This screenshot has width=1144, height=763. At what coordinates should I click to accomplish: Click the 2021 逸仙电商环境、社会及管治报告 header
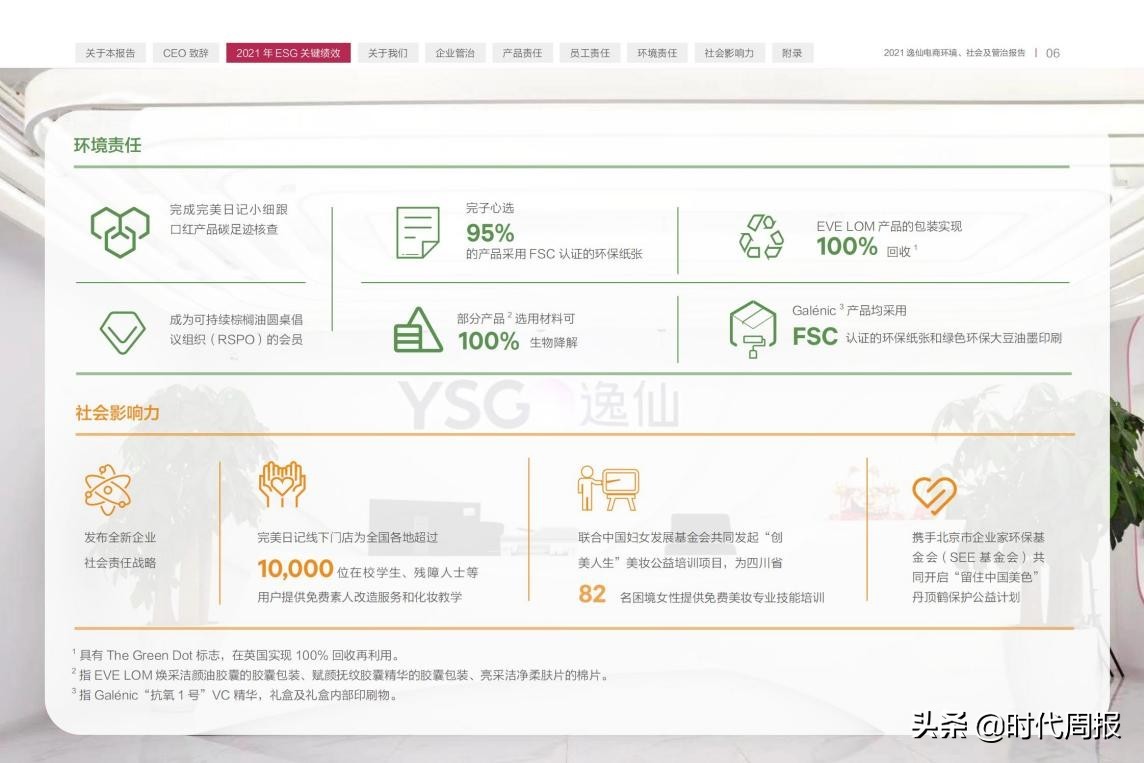pyautogui.click(x=954, y=53)
